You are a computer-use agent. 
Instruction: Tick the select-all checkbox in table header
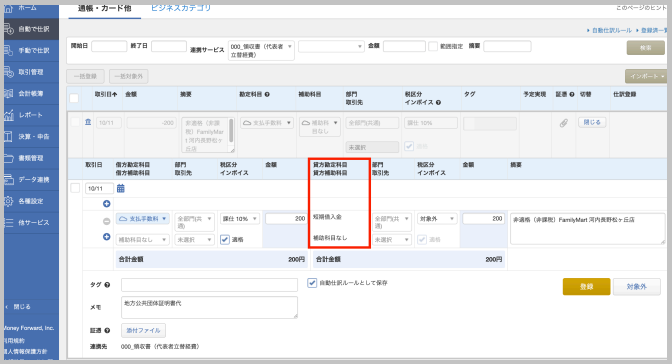tap(74, 98)
